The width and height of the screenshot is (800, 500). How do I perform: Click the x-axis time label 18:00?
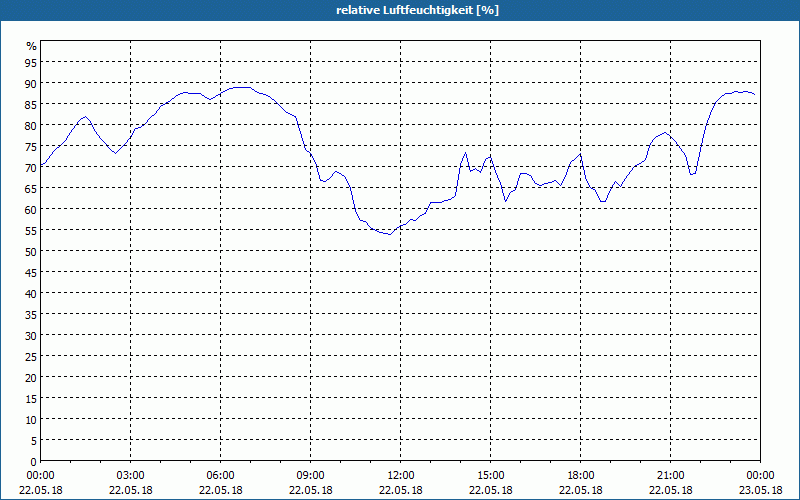click(x=581, y=476)
